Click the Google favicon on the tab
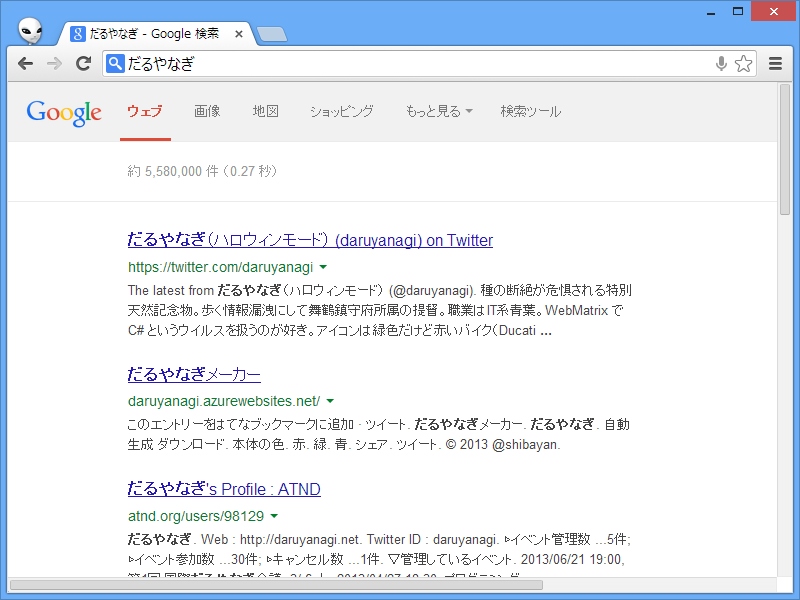The height and width of the screenshot is (600, 800). tap(78, 34)
